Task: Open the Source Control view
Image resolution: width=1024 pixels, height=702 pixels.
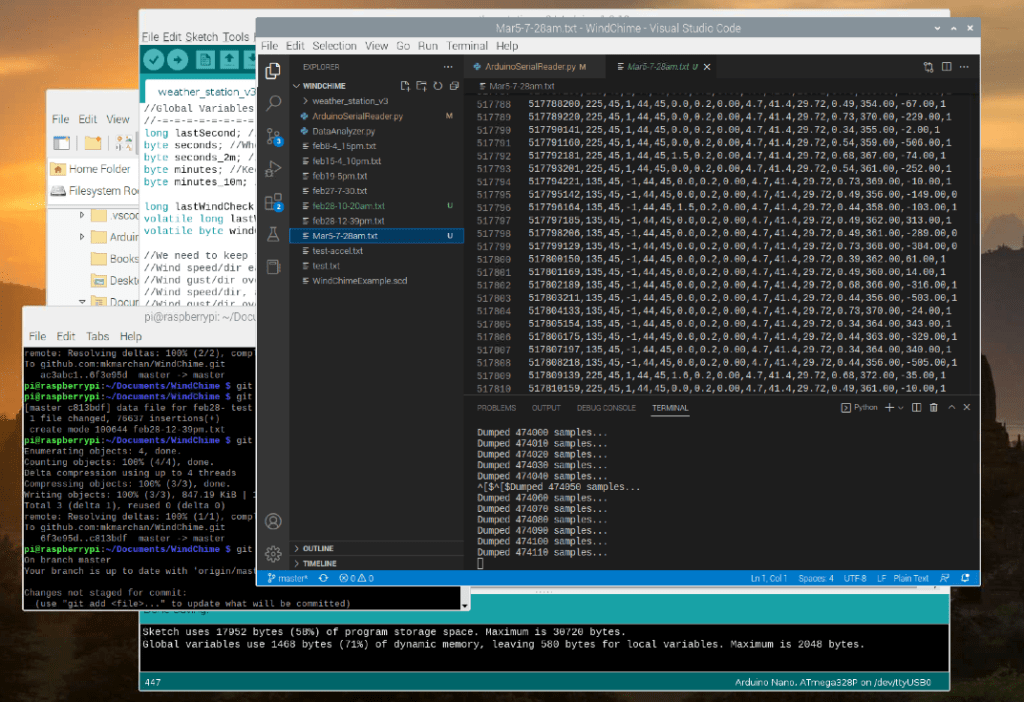Action: [273, 135]
